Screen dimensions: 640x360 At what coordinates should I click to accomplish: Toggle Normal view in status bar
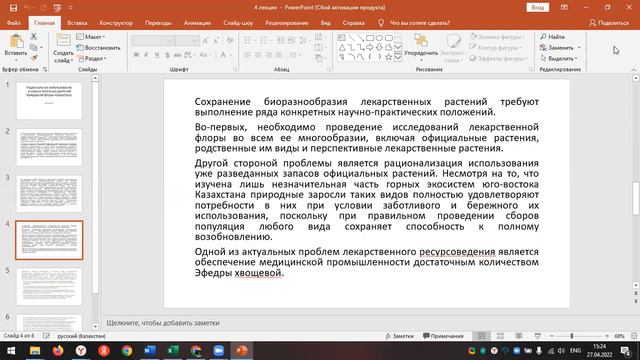pos(482,336)
